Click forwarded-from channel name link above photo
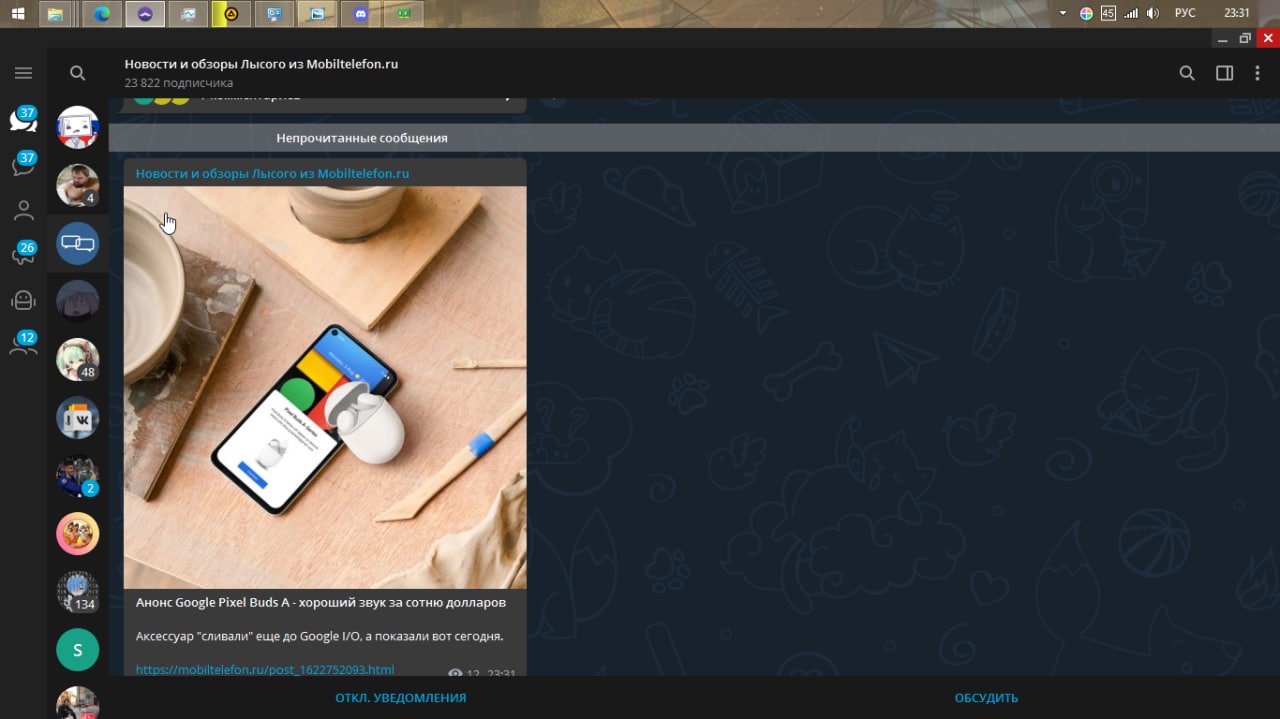 (272, 174)
